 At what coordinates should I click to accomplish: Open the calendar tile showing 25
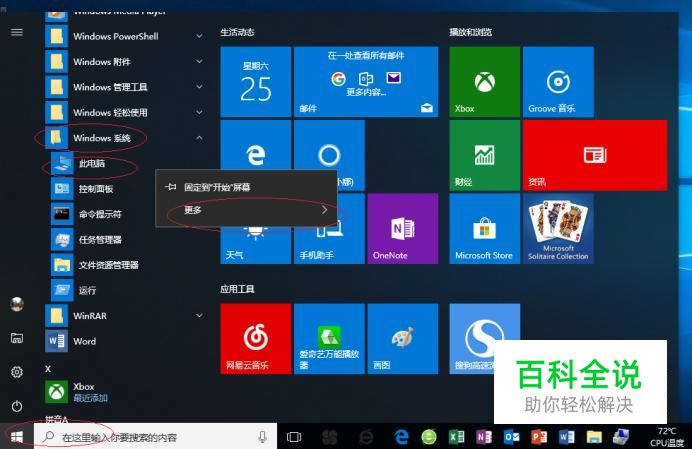[256, 82]
